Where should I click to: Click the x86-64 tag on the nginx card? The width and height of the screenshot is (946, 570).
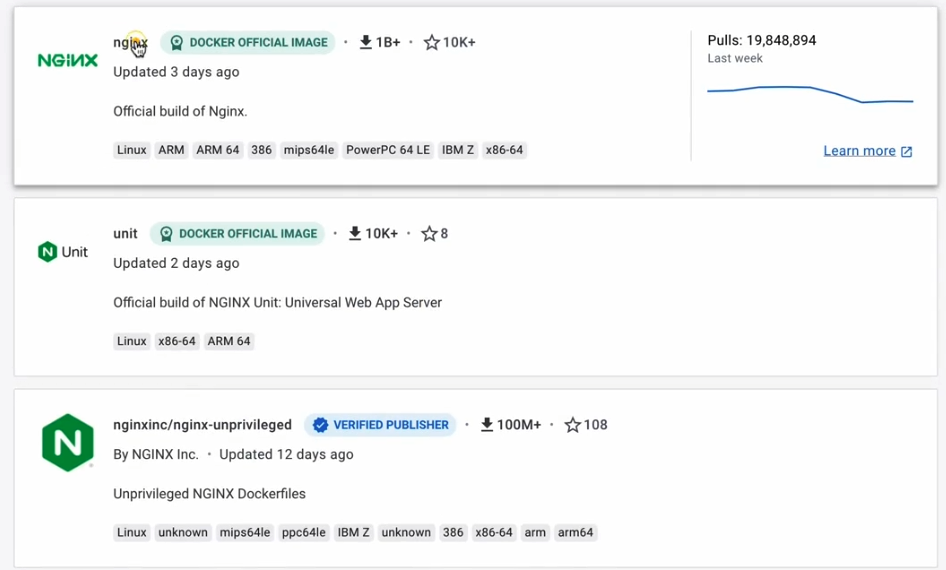[504, 150]
